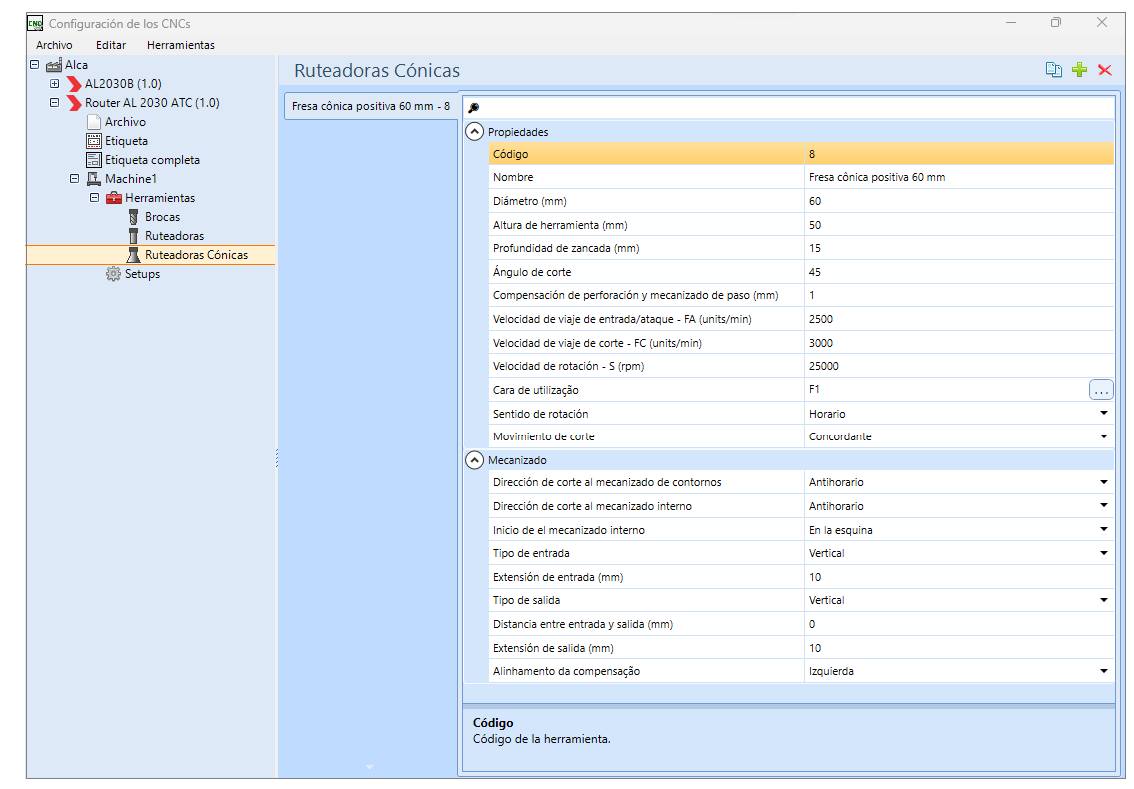Click the Ruteadoras router bit icon
The height and width of the screenshot is (789, 1134).
[133, 236]
